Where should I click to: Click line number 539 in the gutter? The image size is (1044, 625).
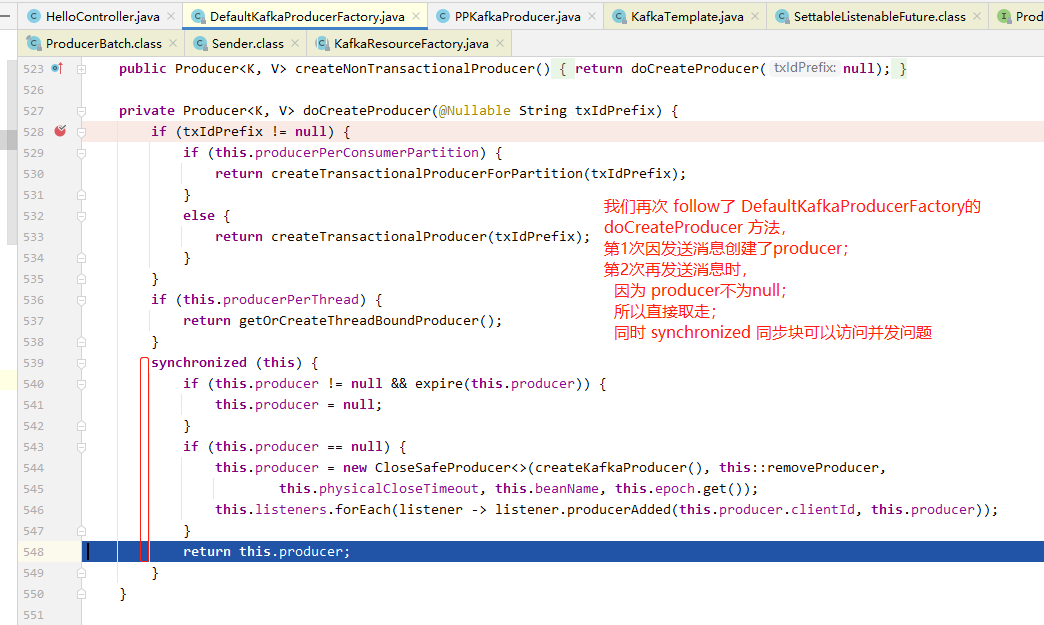pyautogui.click(x=33, y=363)
